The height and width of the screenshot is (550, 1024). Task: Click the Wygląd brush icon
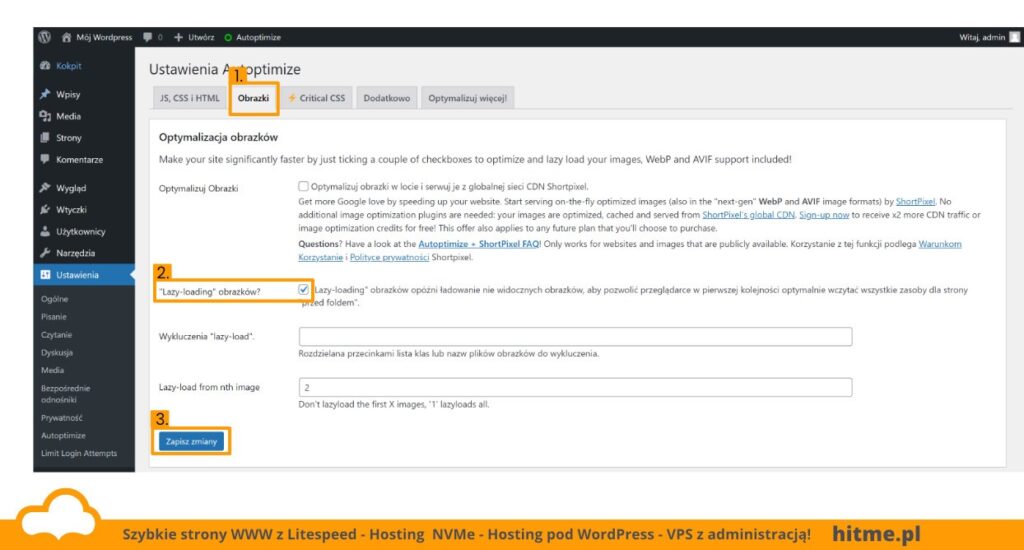[x=45, y=188]
